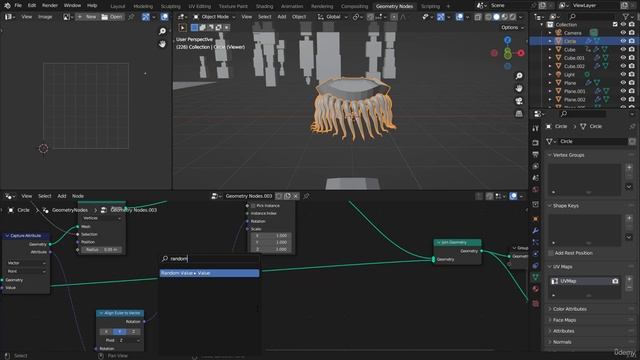Add a new vertex group with plus button
The height and width of the screenshot is (360, 640).
(629, 167)
